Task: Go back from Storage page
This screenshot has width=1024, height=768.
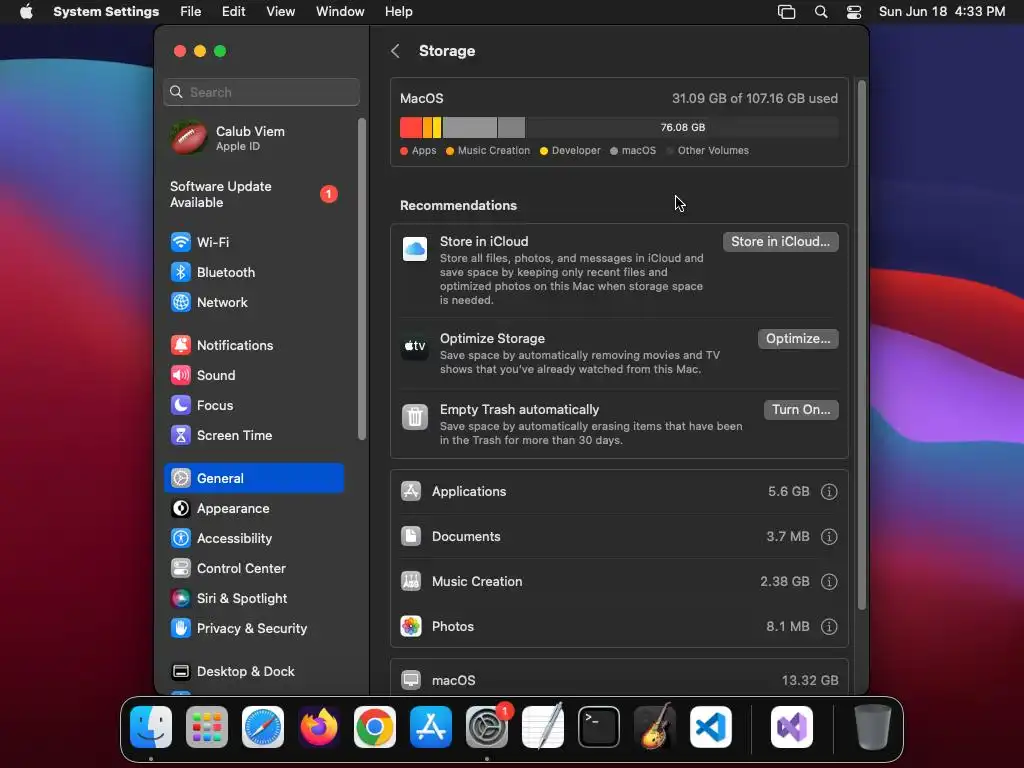Action: tap(395, 51)
